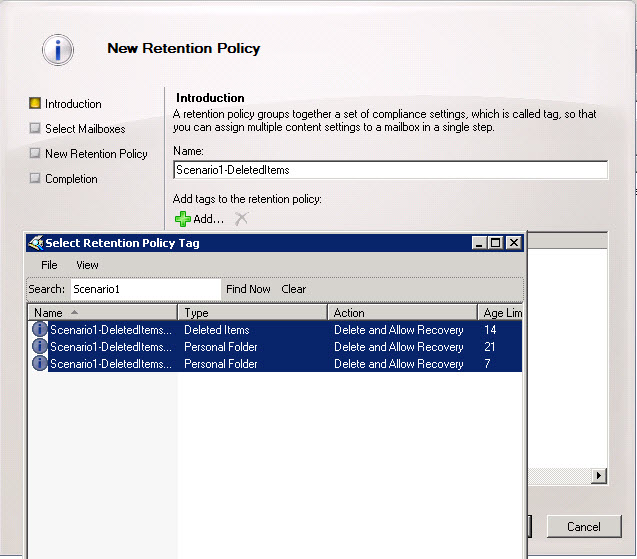Sort list by the Name column header
Viewport: 637px width, 559px height.
pyautogui.click(x=103, y=312)
